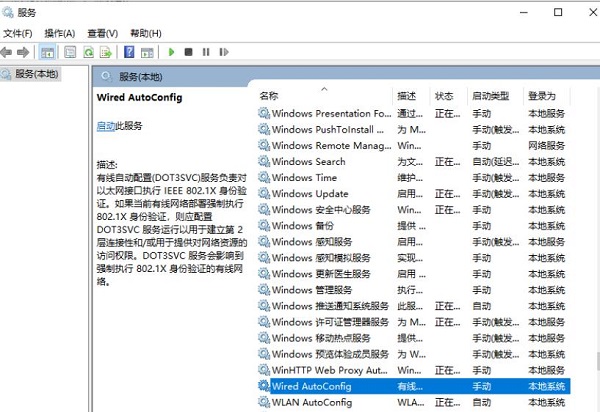Select 服务(本地) in the left tree
Screen dimensions: 600x412
[x=35, y=75]
